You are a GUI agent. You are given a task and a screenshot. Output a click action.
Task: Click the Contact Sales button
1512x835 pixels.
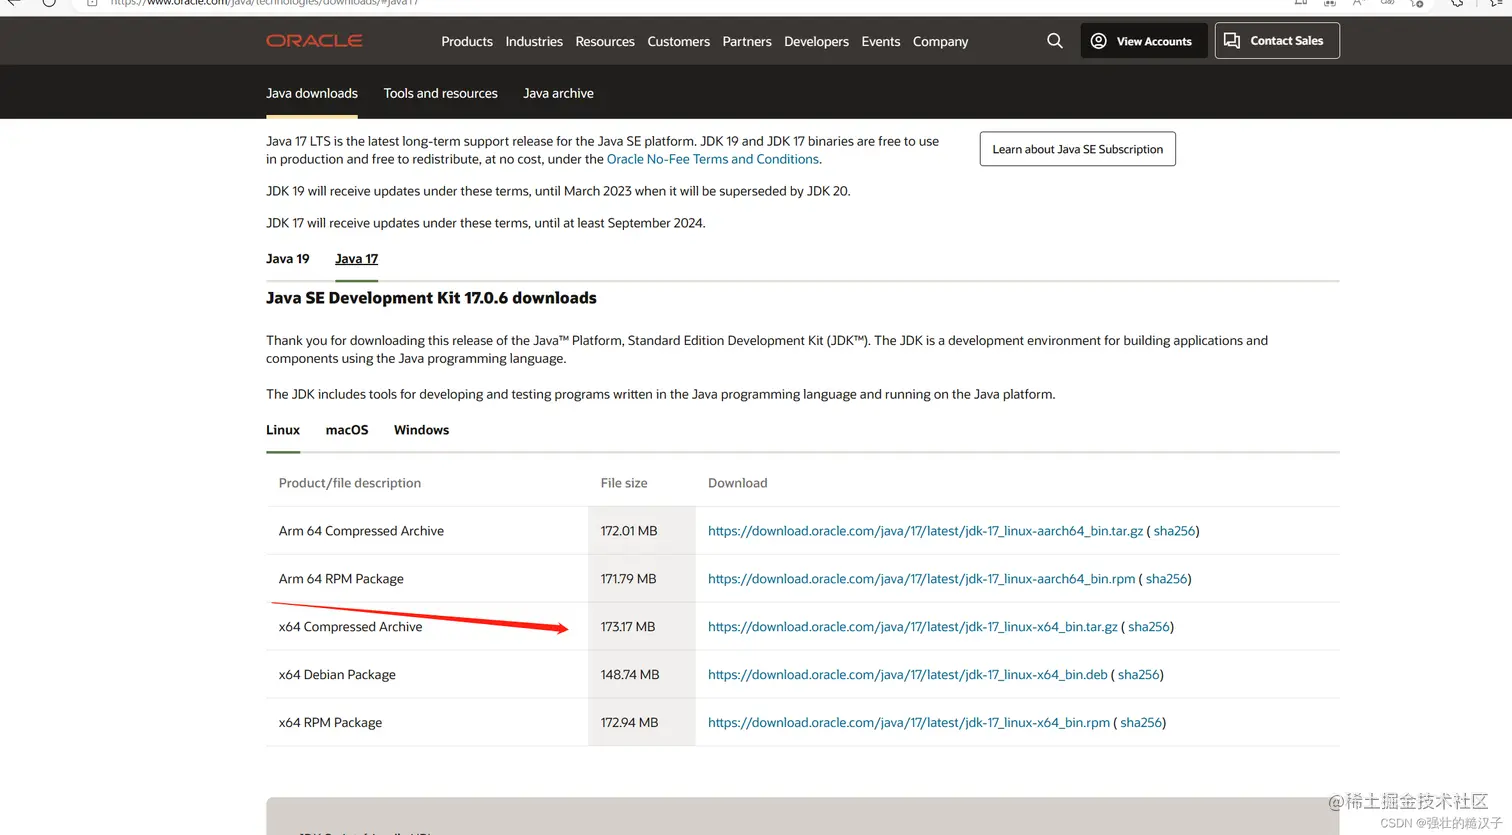(1277, 41)
